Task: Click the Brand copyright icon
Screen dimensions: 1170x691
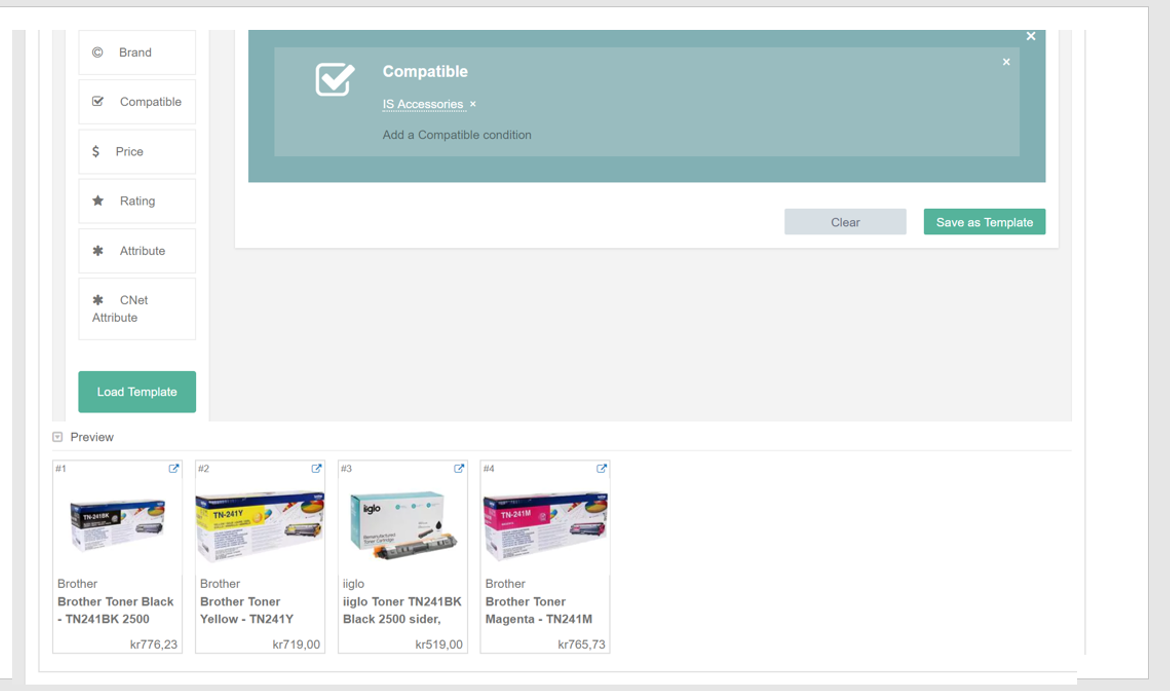Action: [97, 52]
